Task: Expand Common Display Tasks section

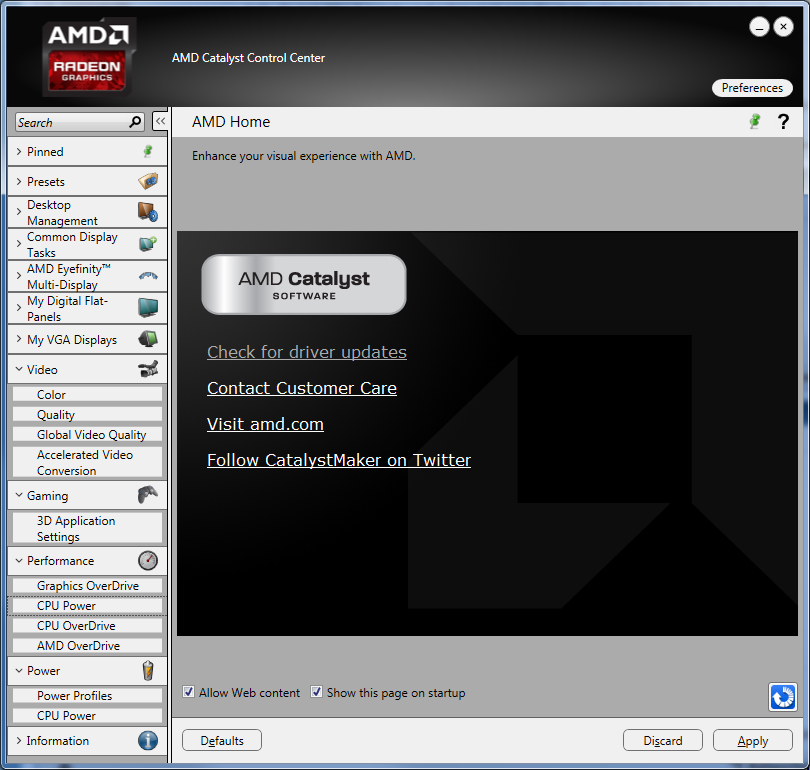Action: pos(19,244)
